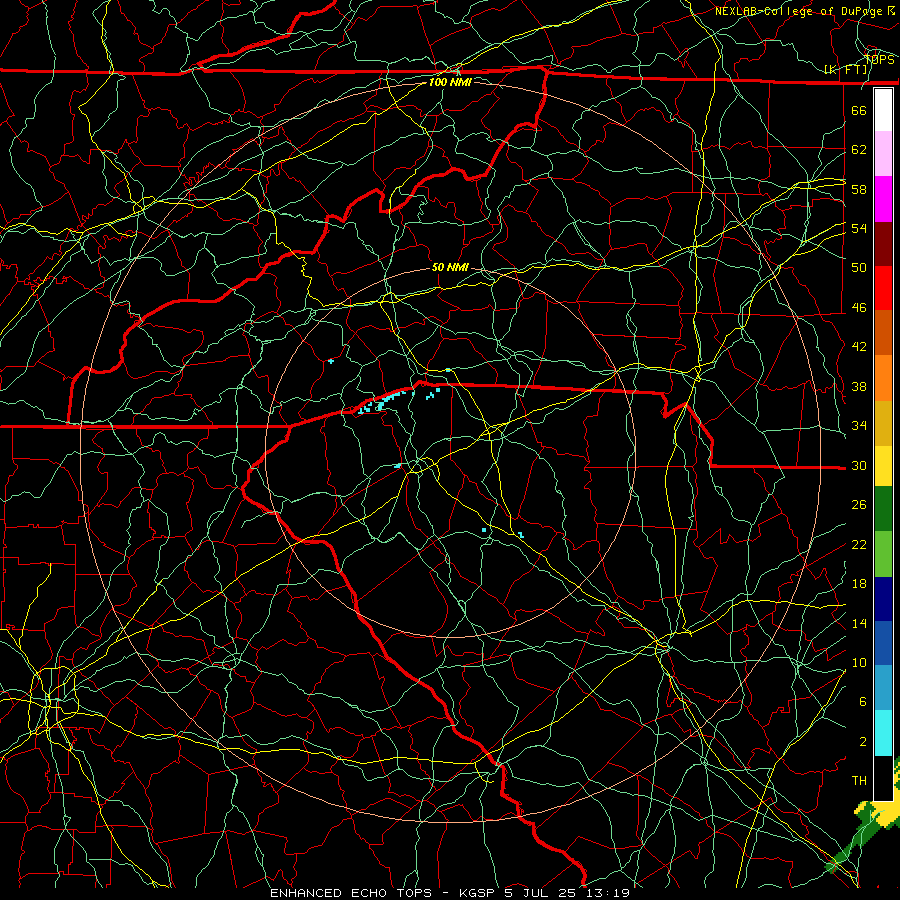Click the black TH legend swatch
Viewport: 900px width, 900px height.
click(883, 778)
